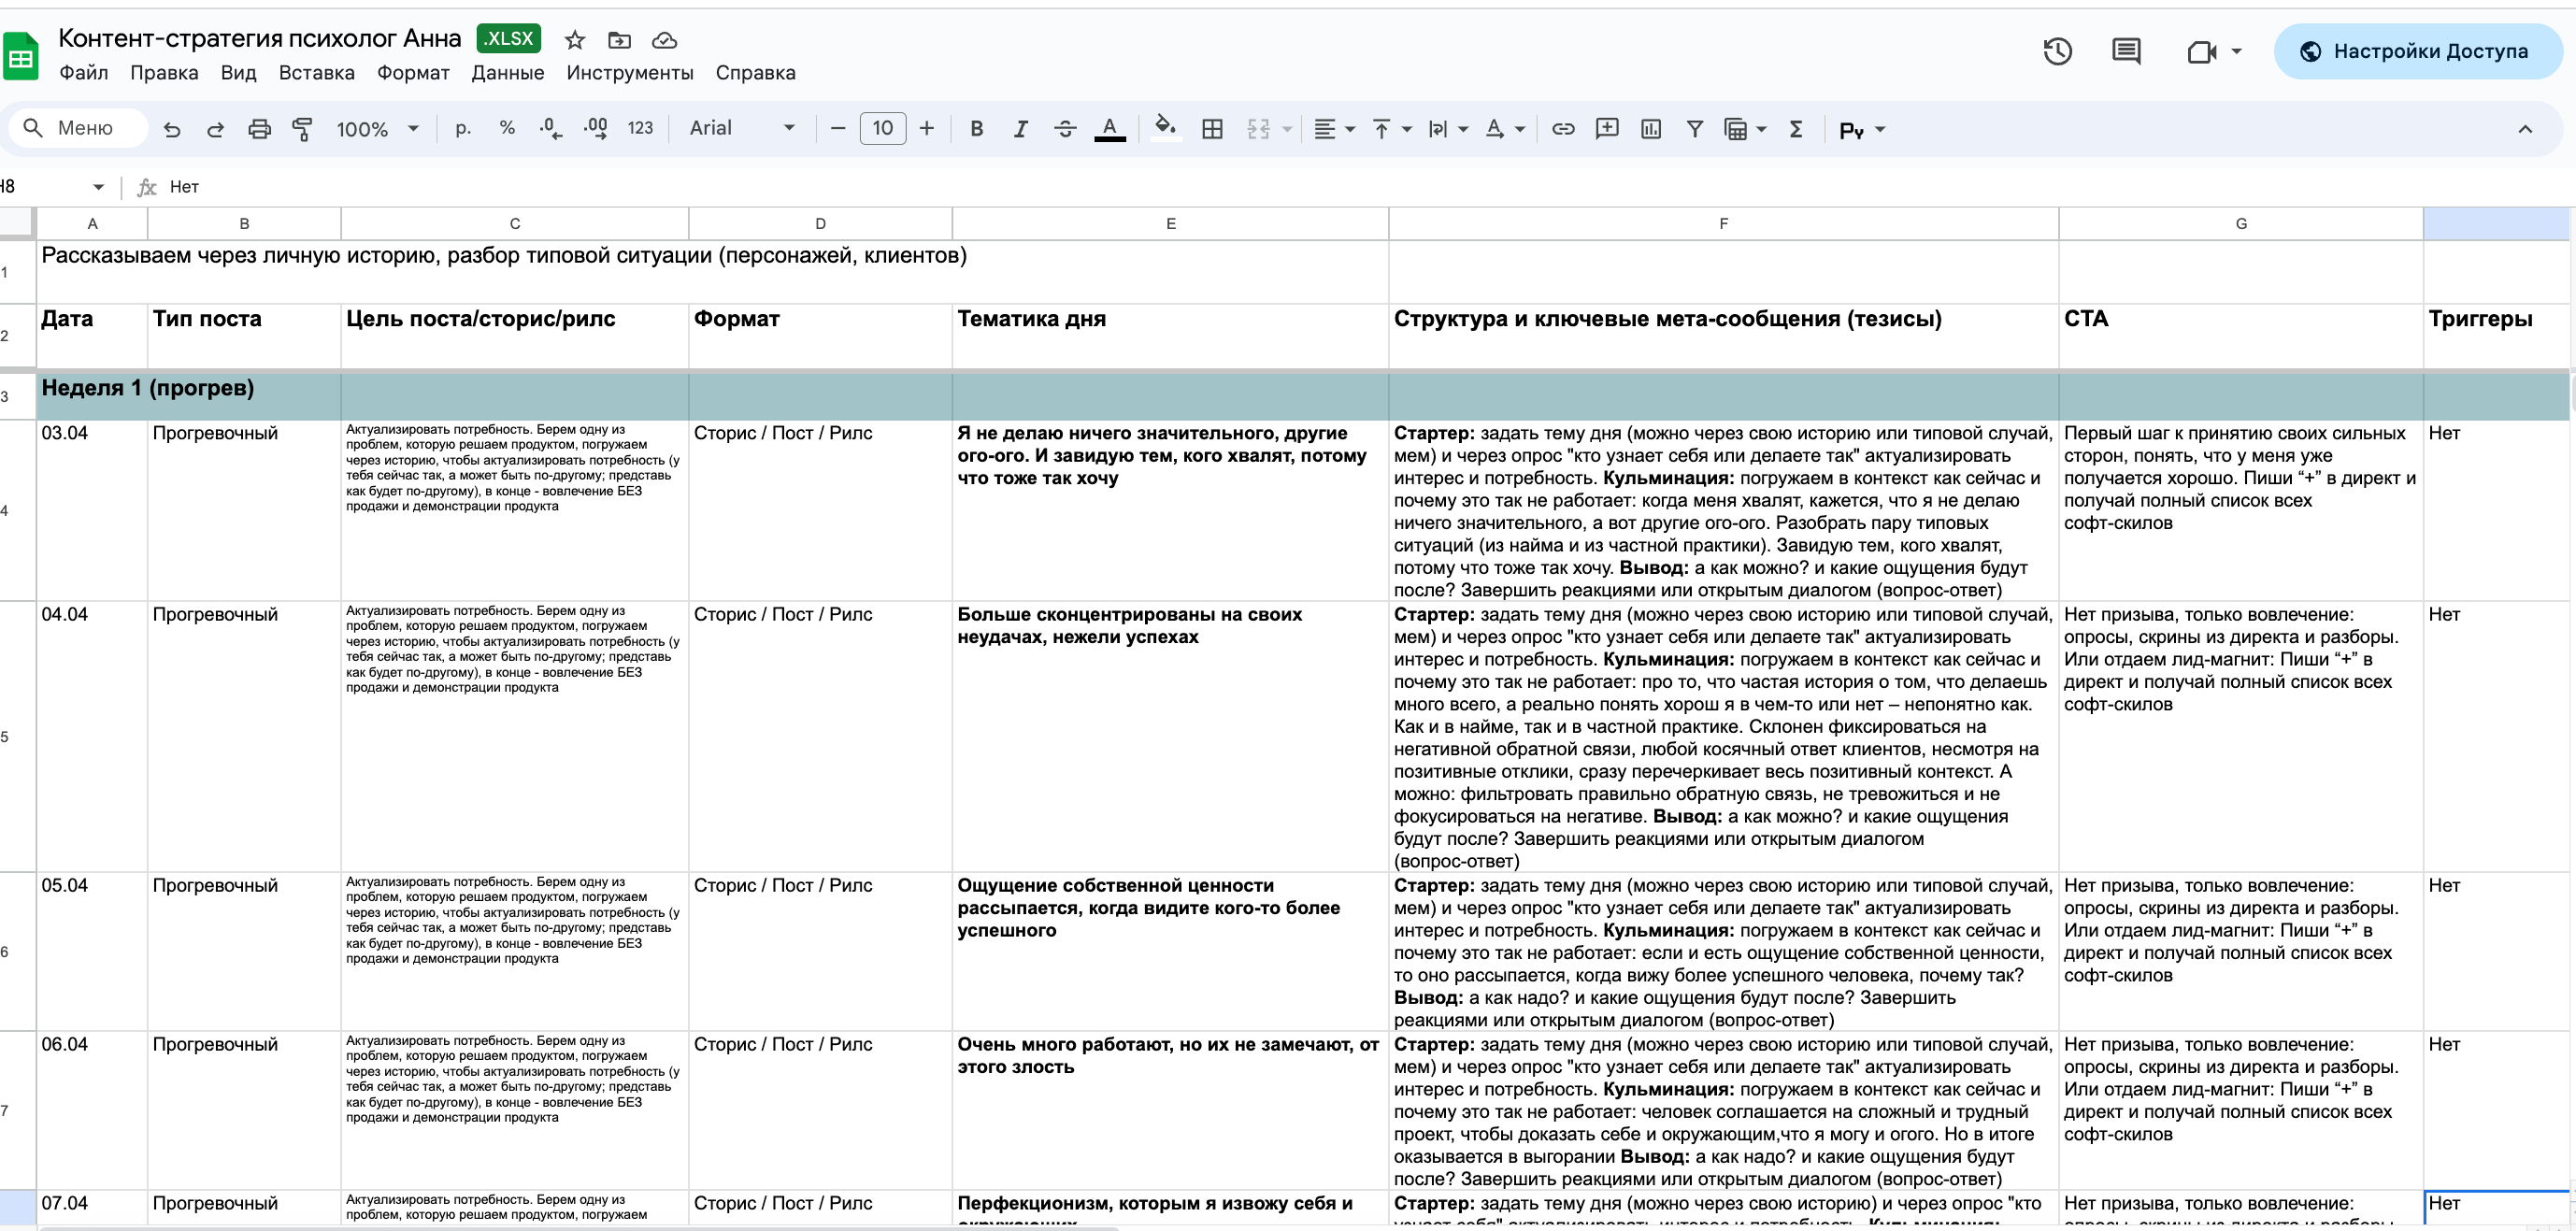Image resolution: width=2576 pixels, height=1231 pixels.
Task: Open the zoom 100% dropdown
Action: [x=377, y=129]
